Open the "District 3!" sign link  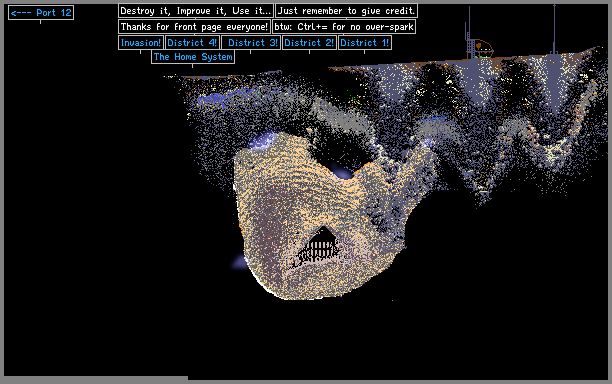251,43
